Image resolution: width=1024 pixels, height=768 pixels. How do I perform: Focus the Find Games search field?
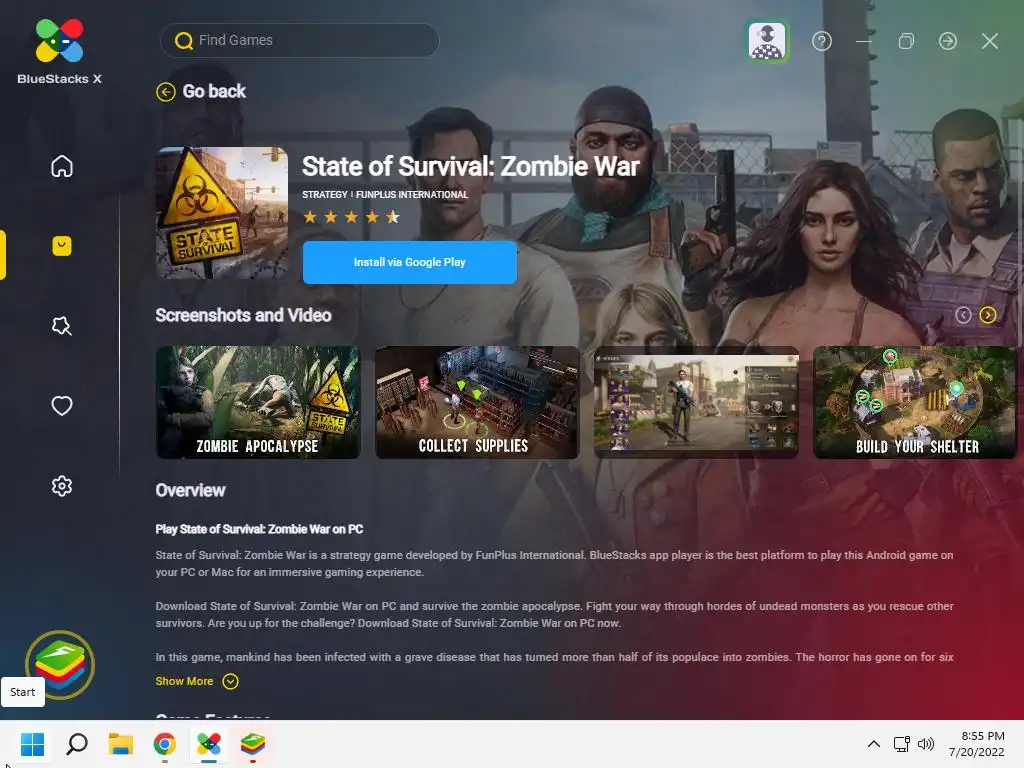tap(300, 40)
